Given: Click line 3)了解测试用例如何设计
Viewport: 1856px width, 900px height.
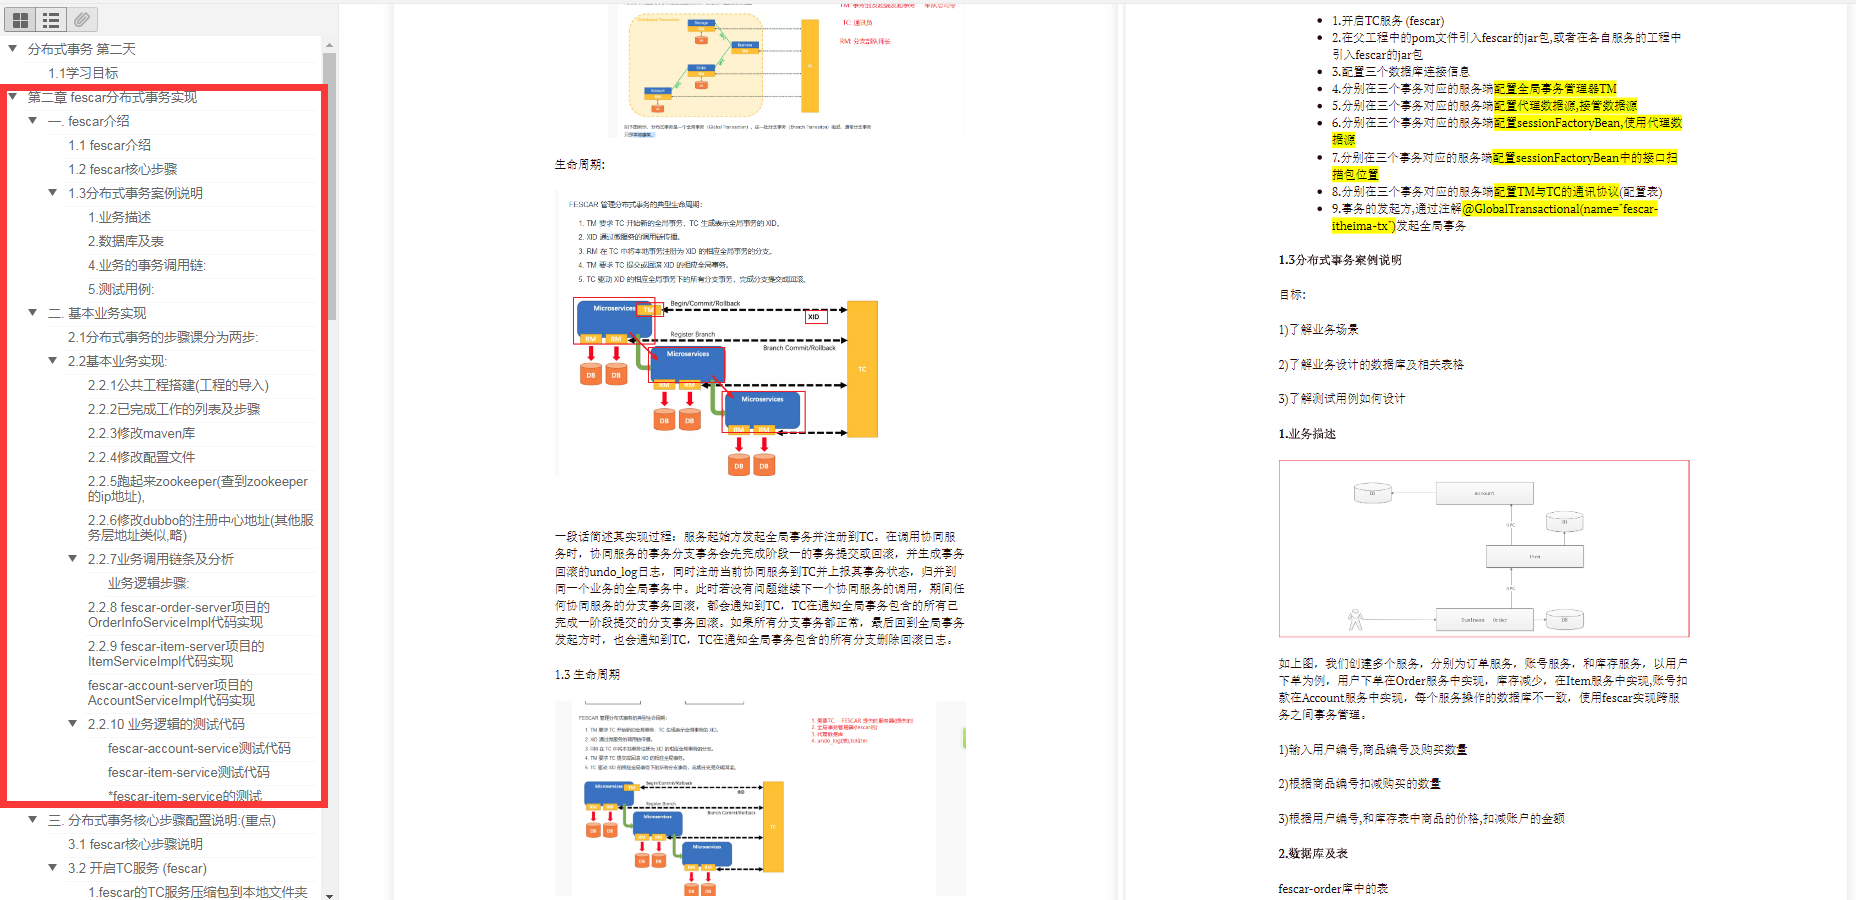Looking at the screenshot, I should 1342,398.
